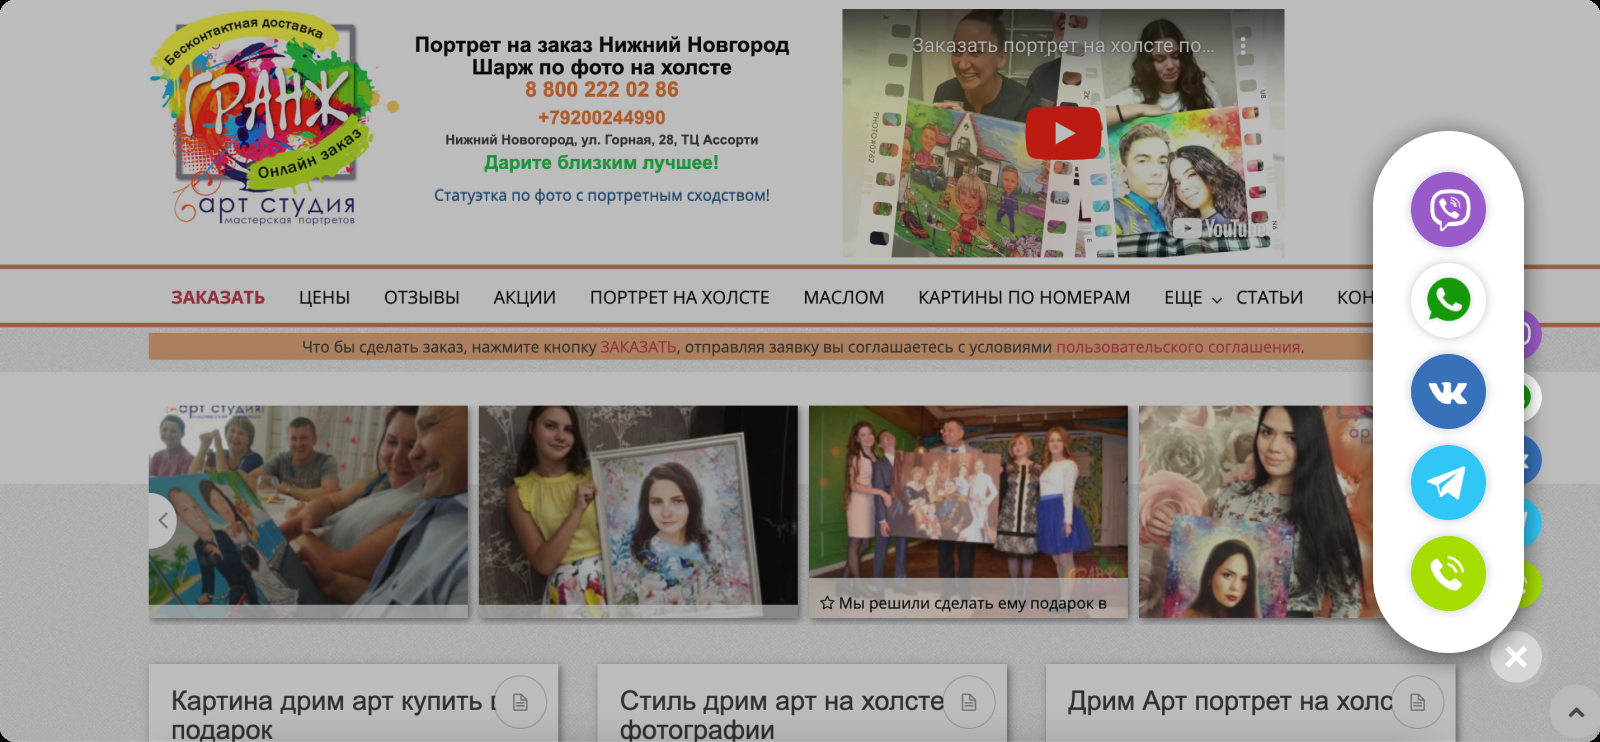The height and width of the screenshot is (742, 1600).
Task: Open document icon on Стиль дрим арт card
Action: tap(968, 702)
